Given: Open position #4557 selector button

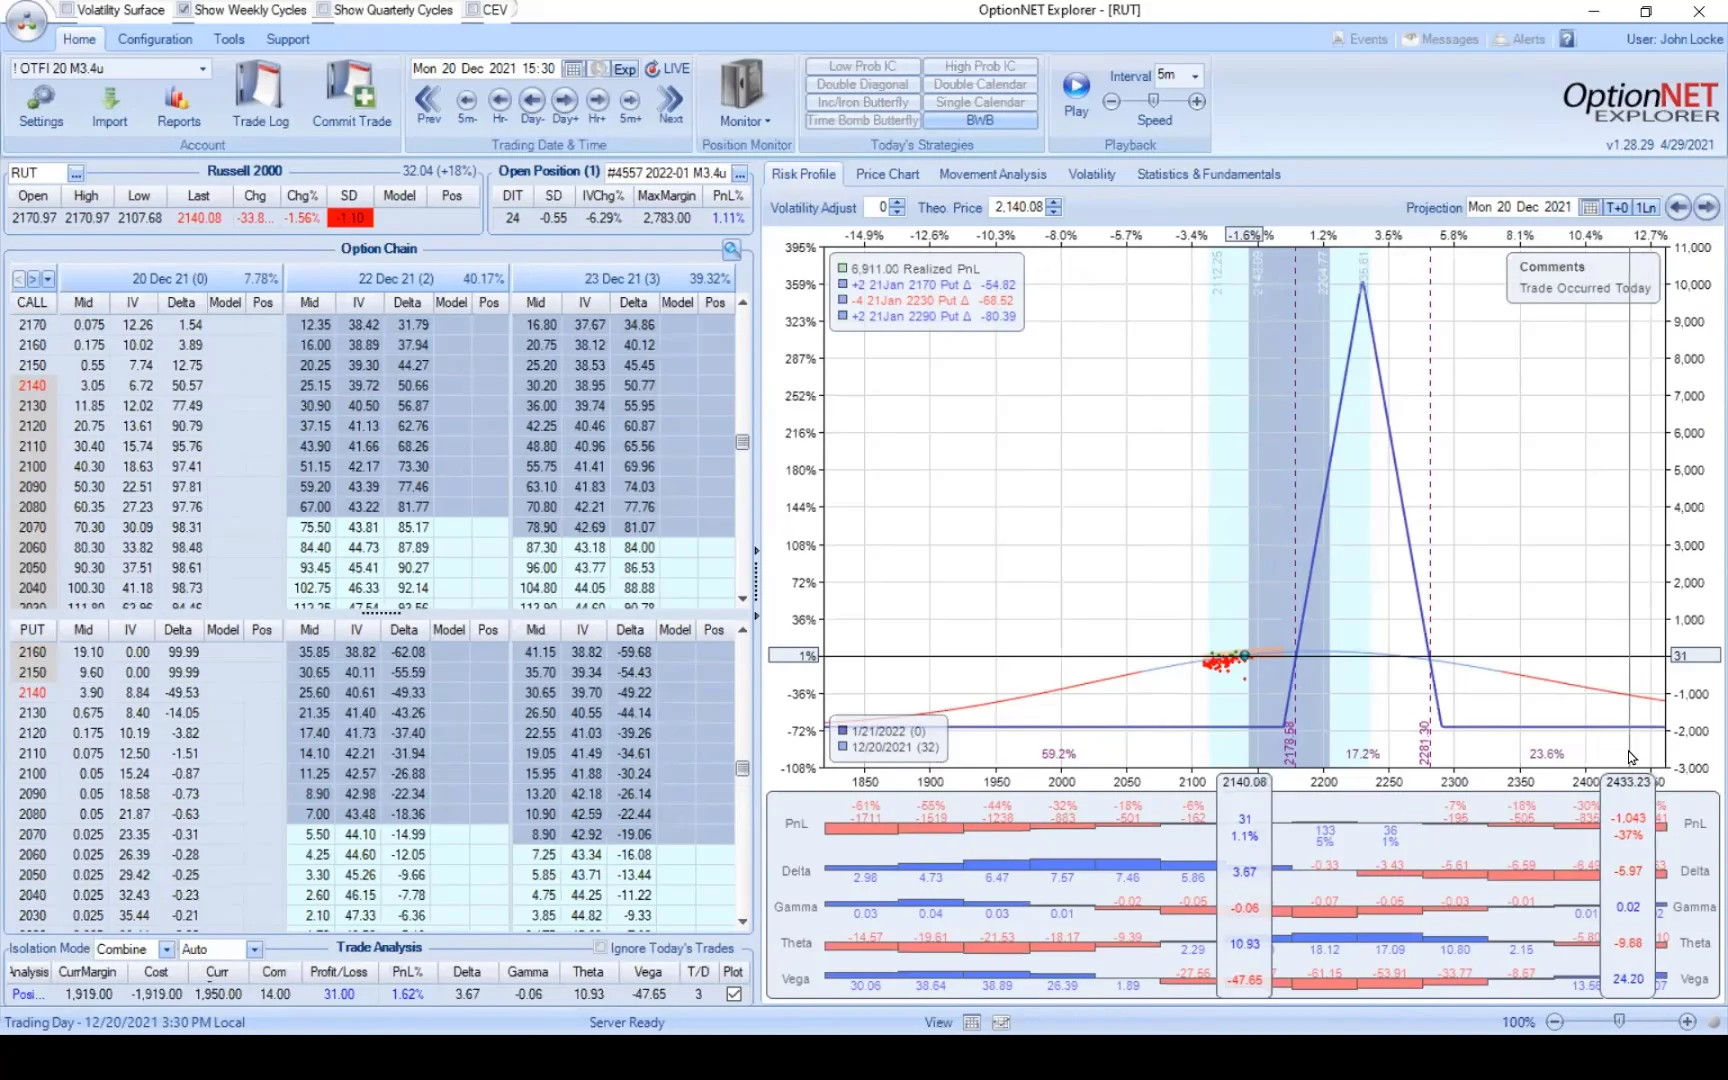Looking at the screenshot, I should click(740, 173).
